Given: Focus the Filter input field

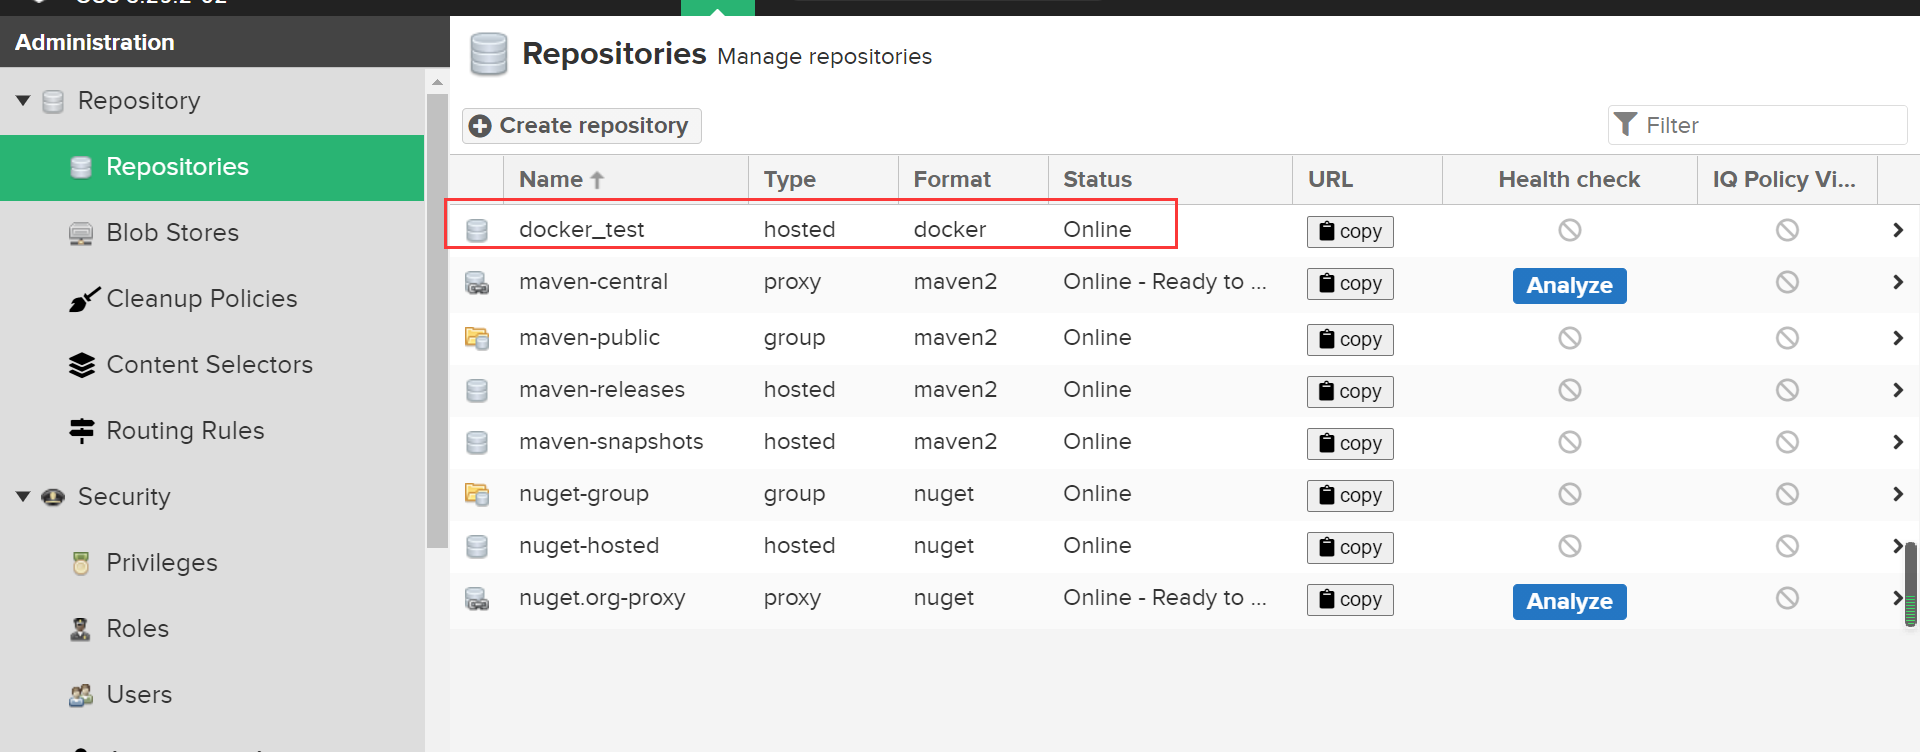Looking at the screenshot, I should 1757,125.
